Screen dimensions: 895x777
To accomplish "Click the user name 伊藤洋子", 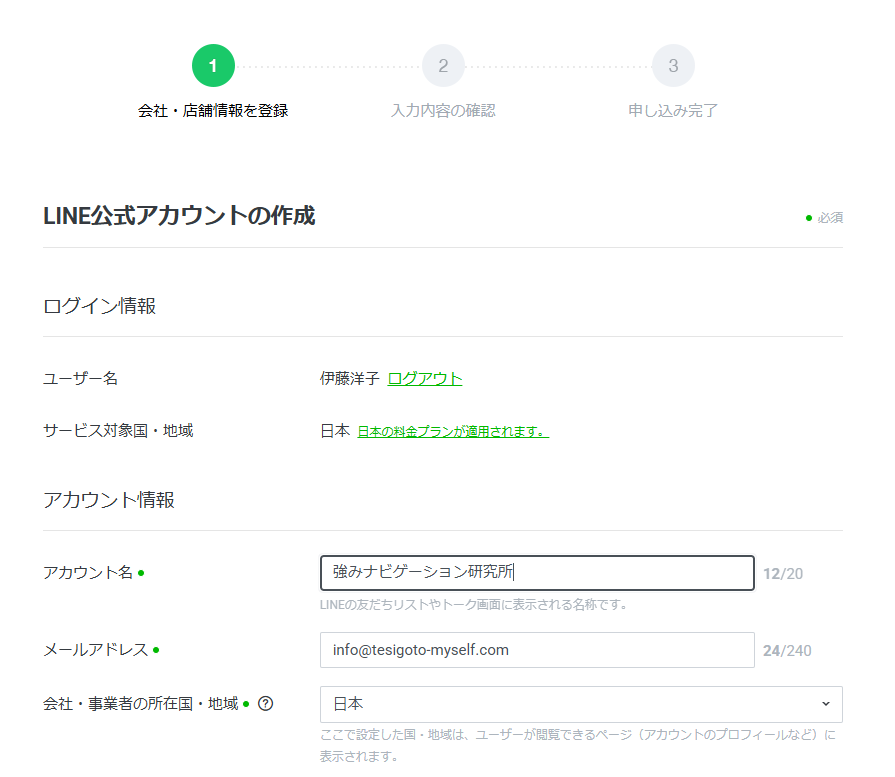I will coord(349,378).
